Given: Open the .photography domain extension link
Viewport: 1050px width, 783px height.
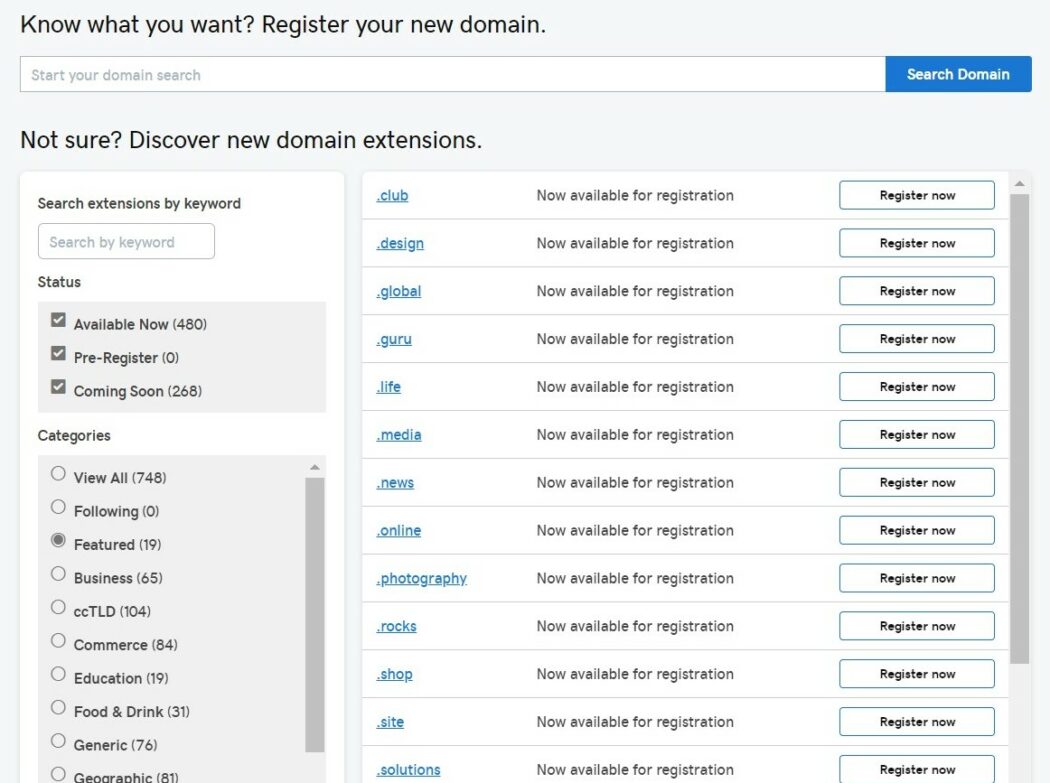Looking at the screenshot, I should (421, 578).
